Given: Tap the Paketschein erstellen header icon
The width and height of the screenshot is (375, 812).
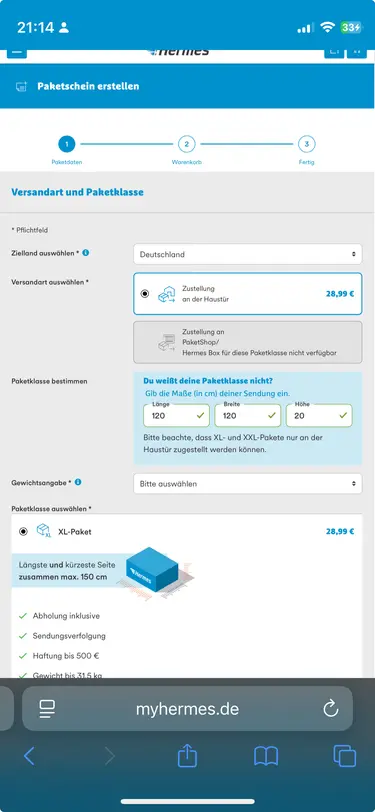Looking at the screenshot, I should [21, 86].
